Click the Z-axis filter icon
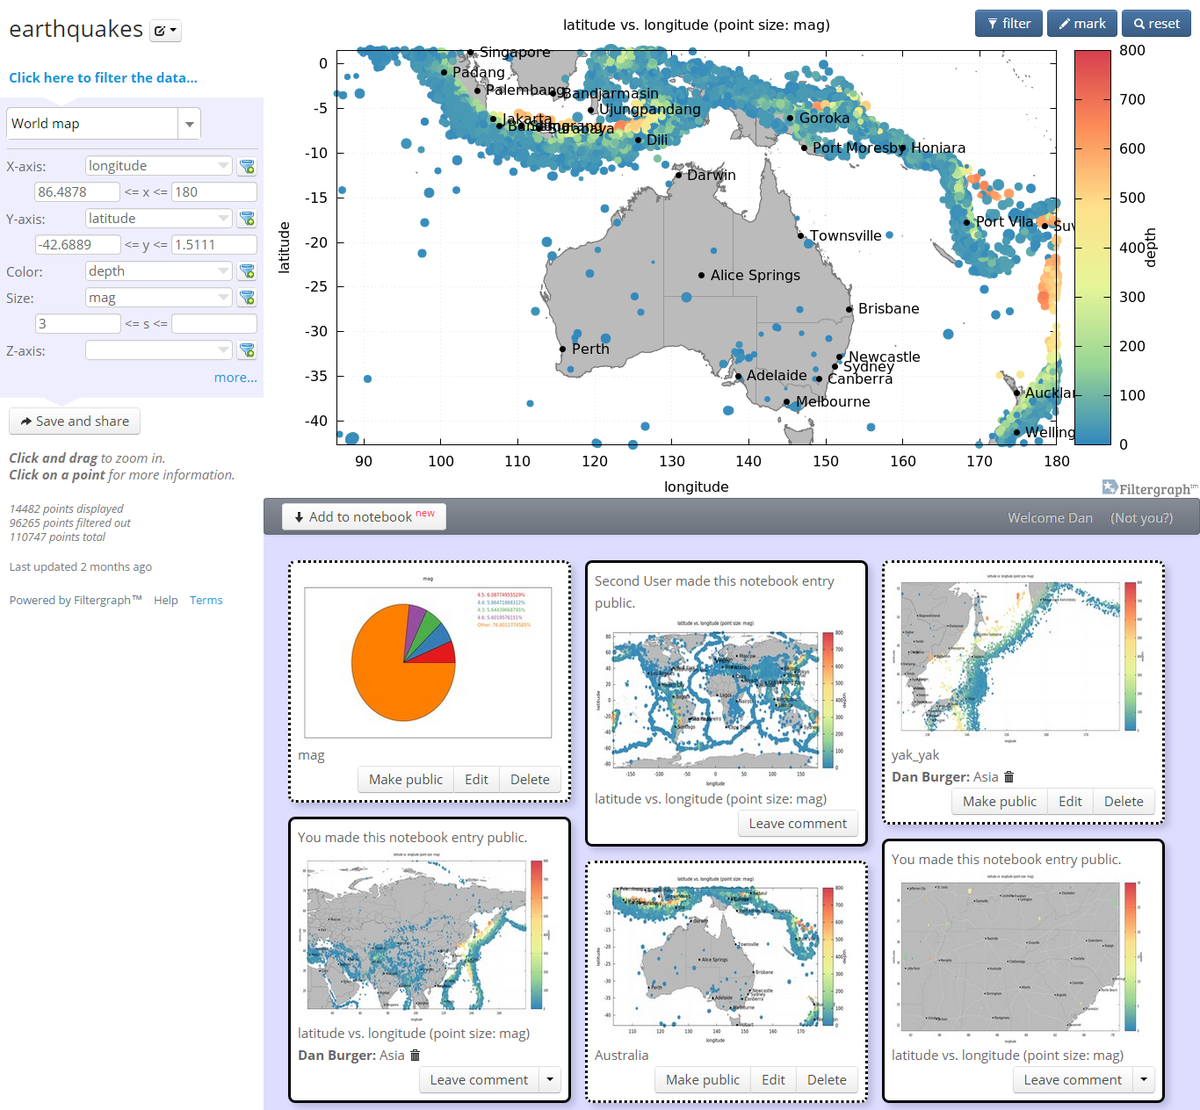Image resolution: width=1200 pixels, height=1110 pixels. (x=247, y=351)
